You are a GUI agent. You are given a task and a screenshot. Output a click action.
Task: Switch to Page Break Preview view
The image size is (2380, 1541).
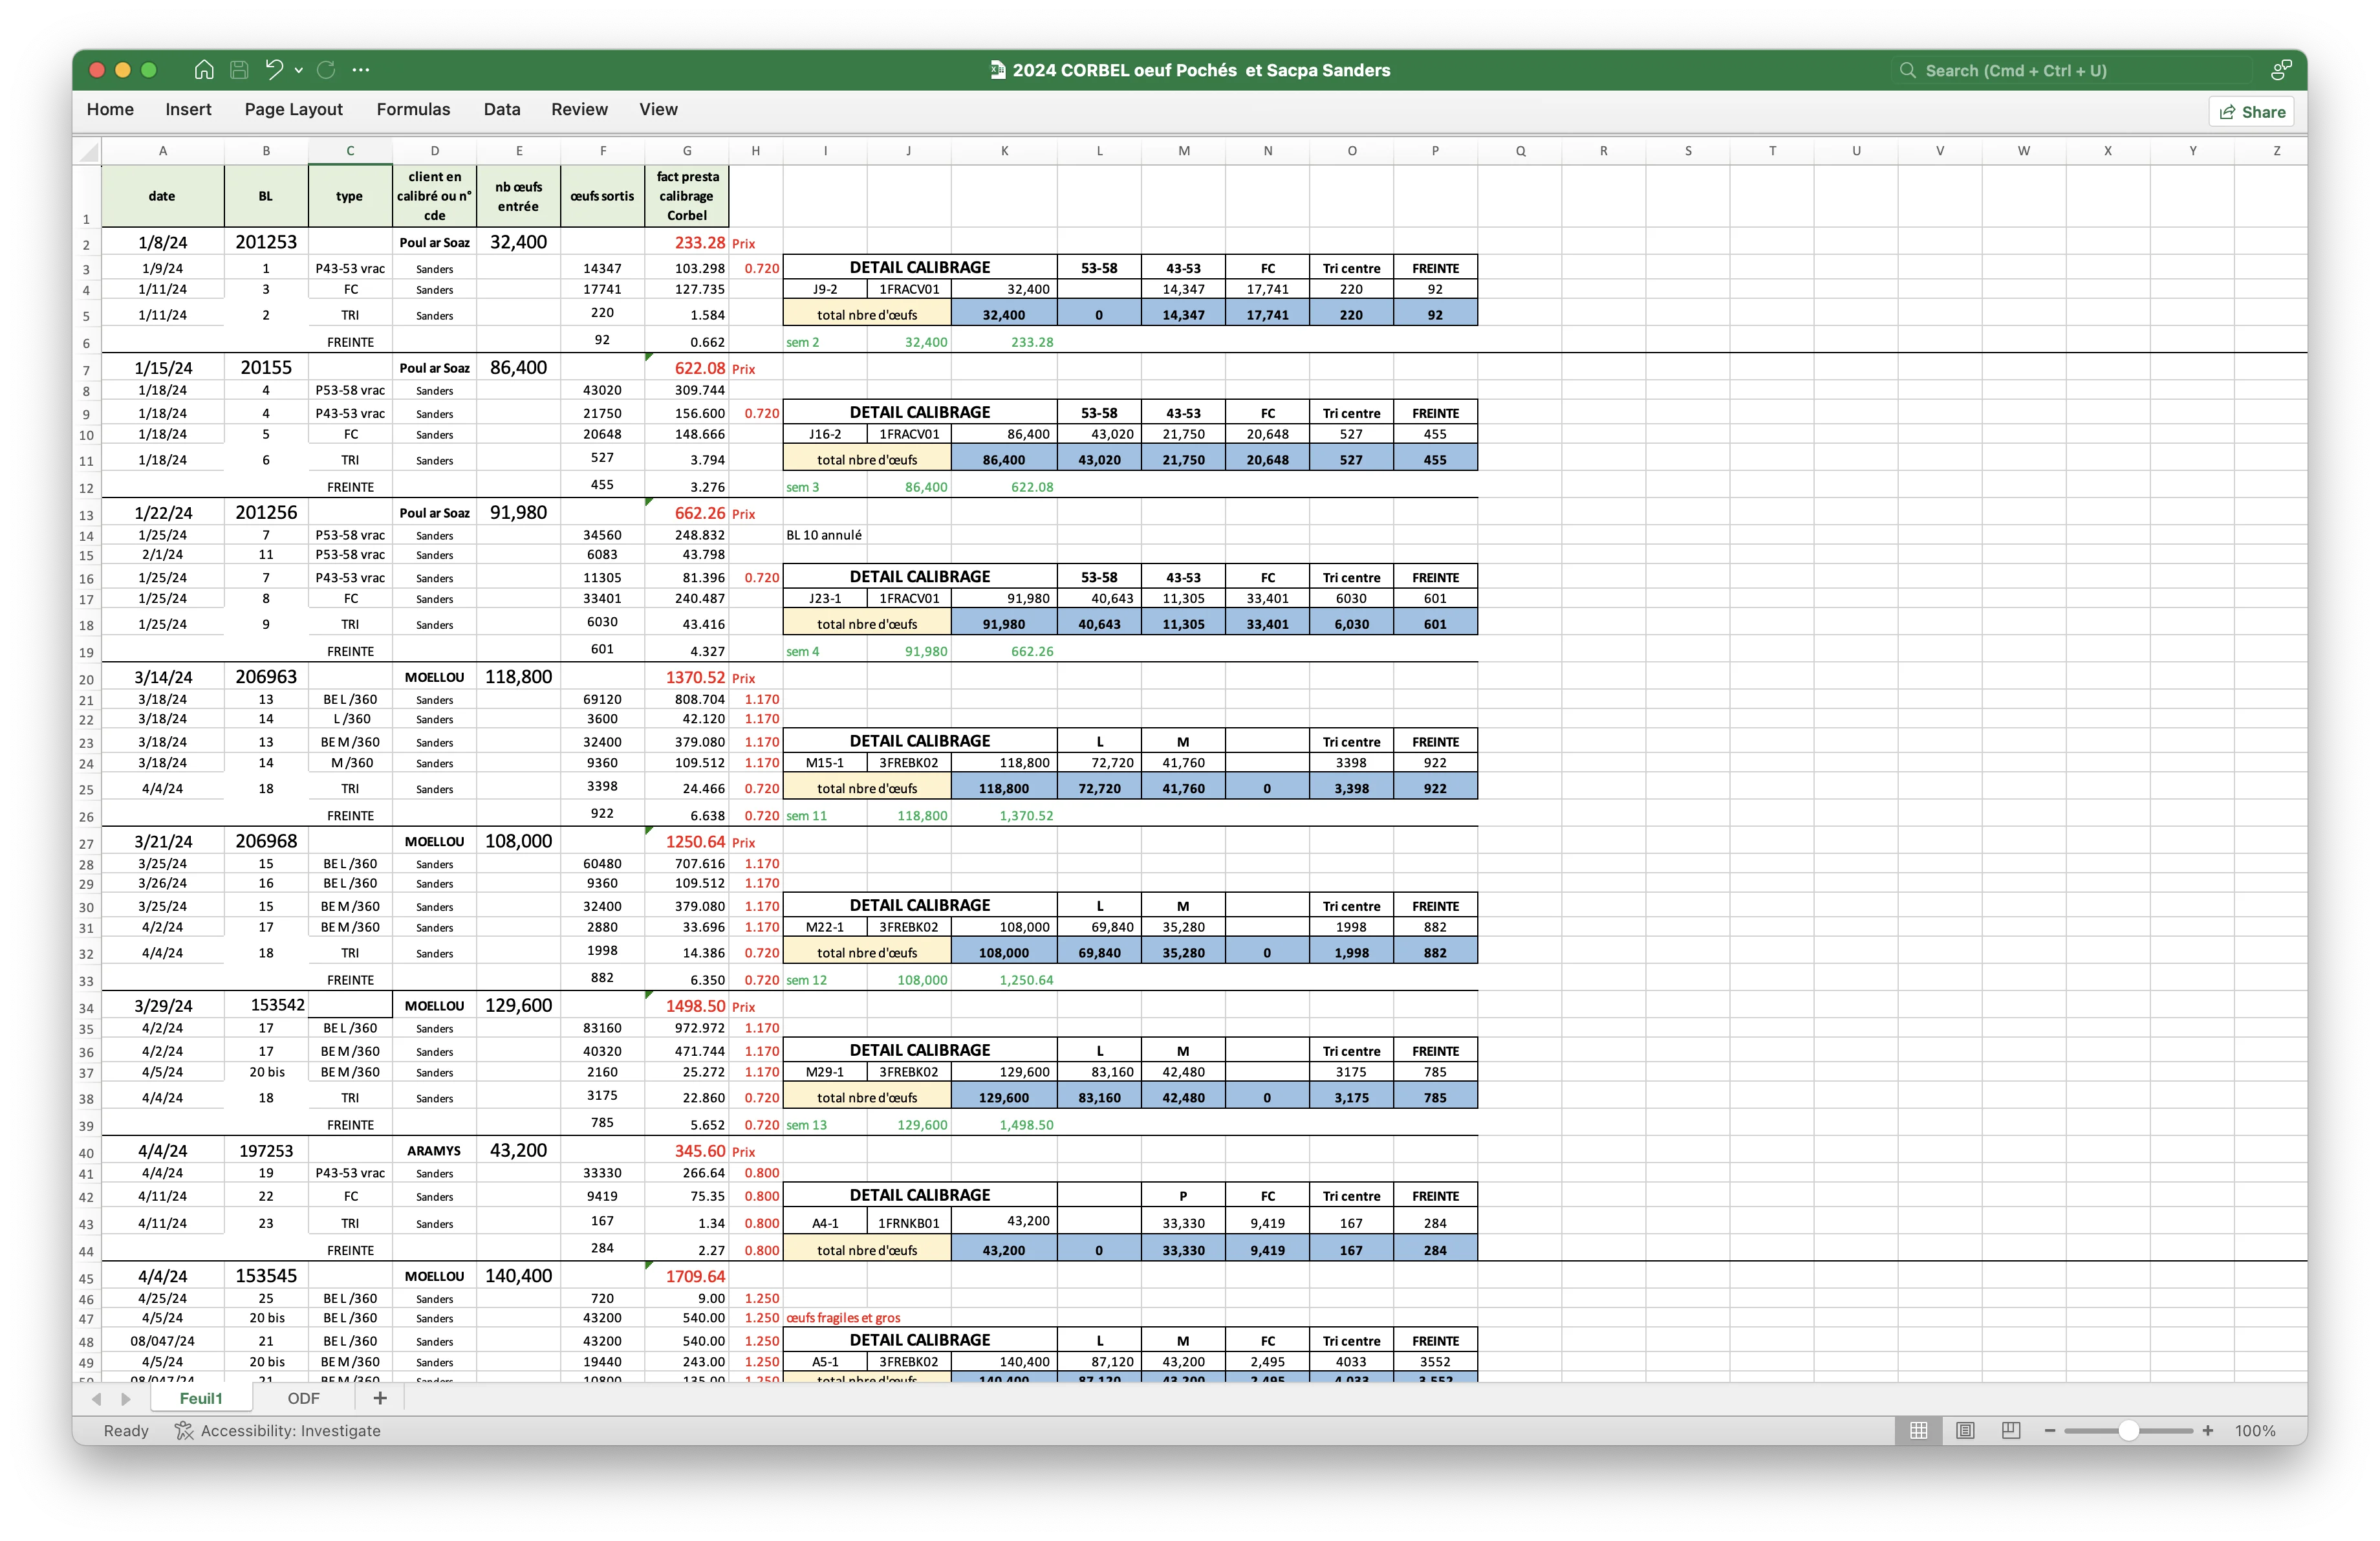click(2011, 1431)
